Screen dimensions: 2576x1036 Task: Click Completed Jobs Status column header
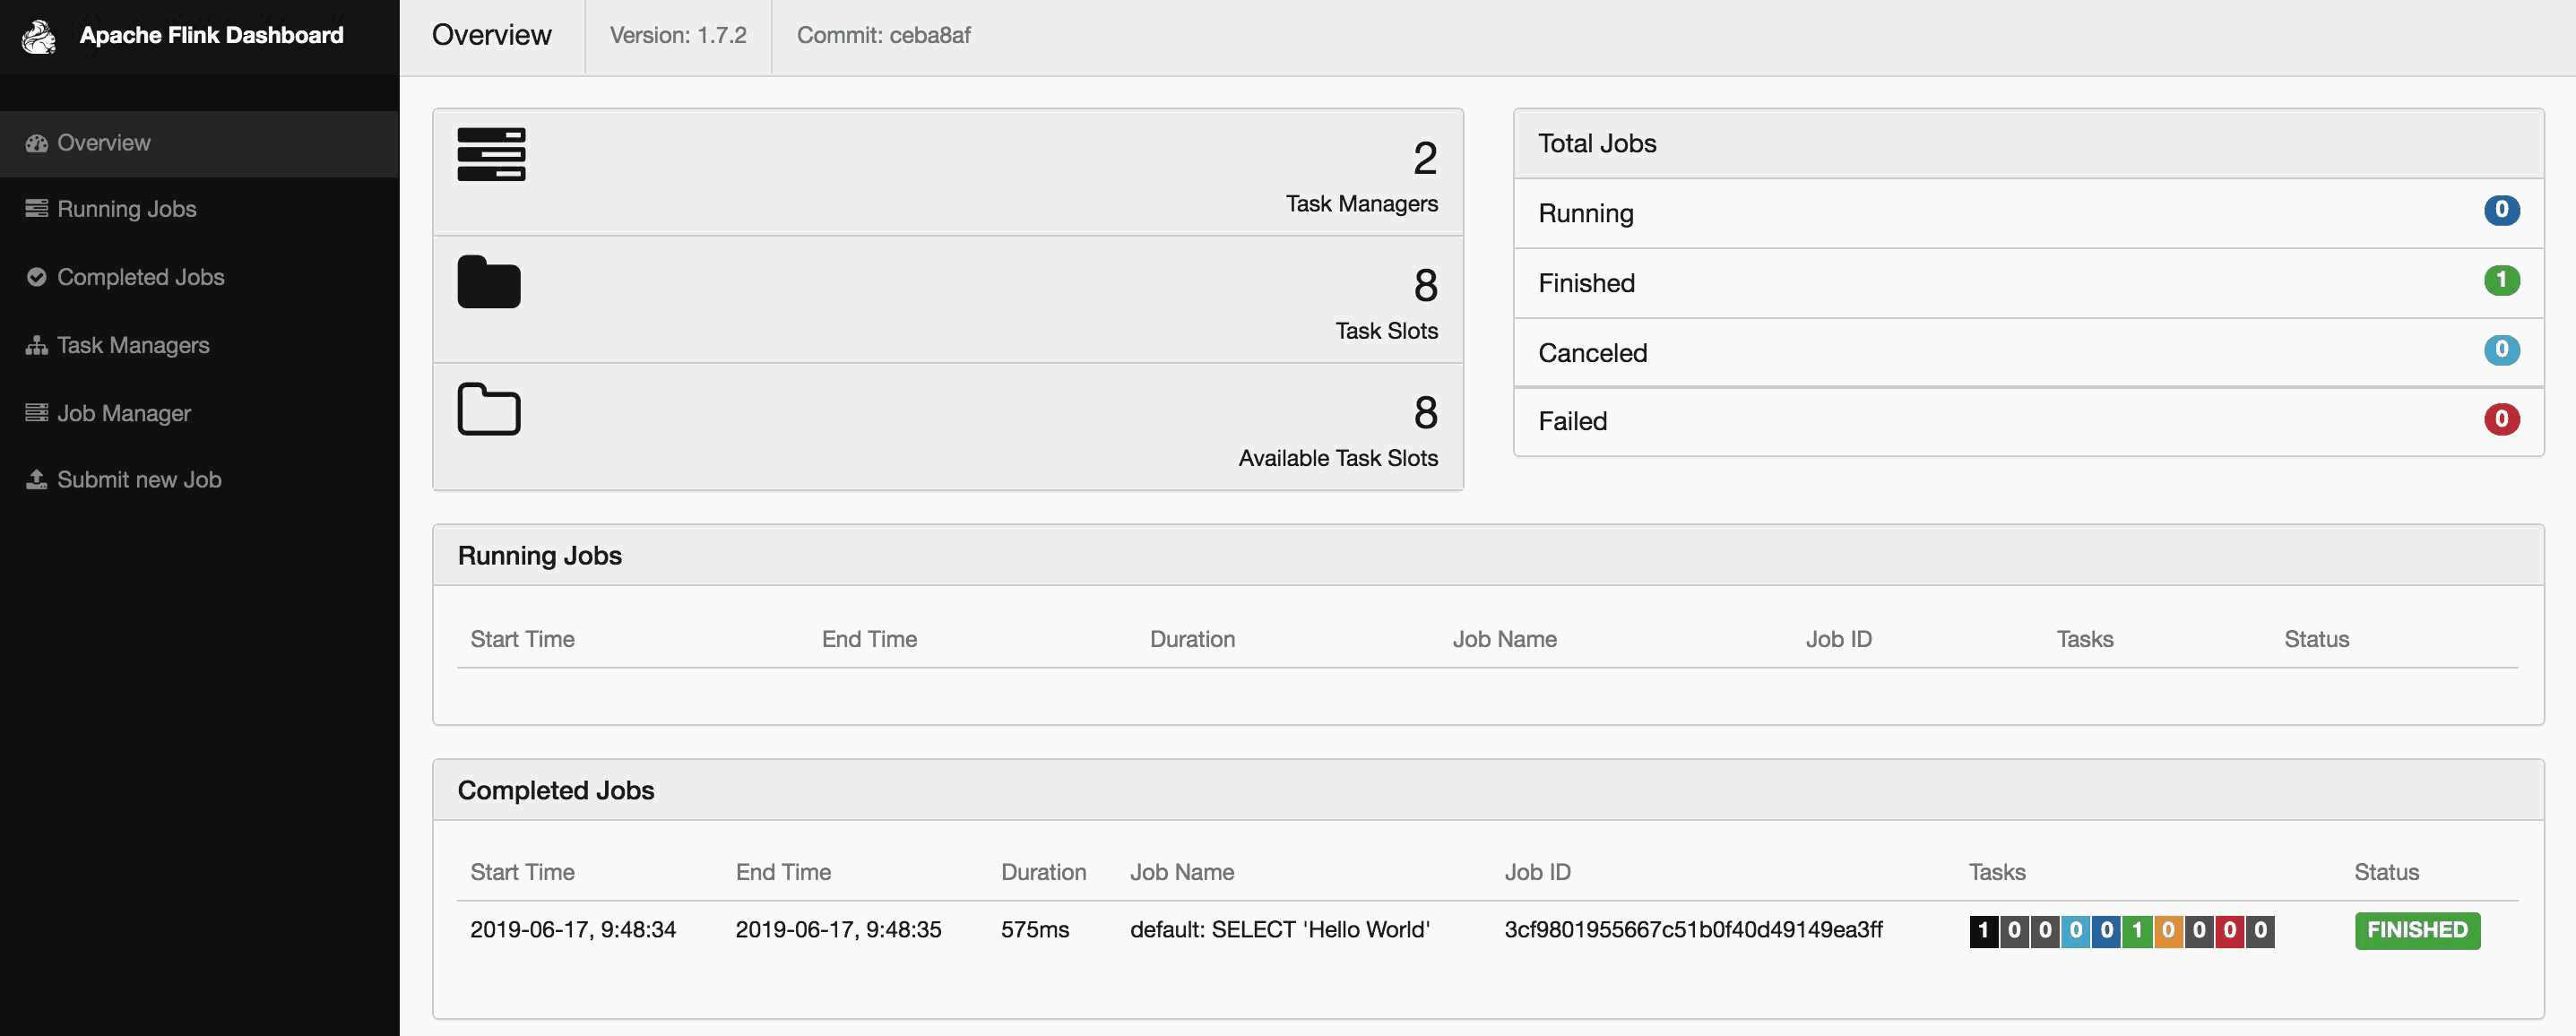point(2386,872)
